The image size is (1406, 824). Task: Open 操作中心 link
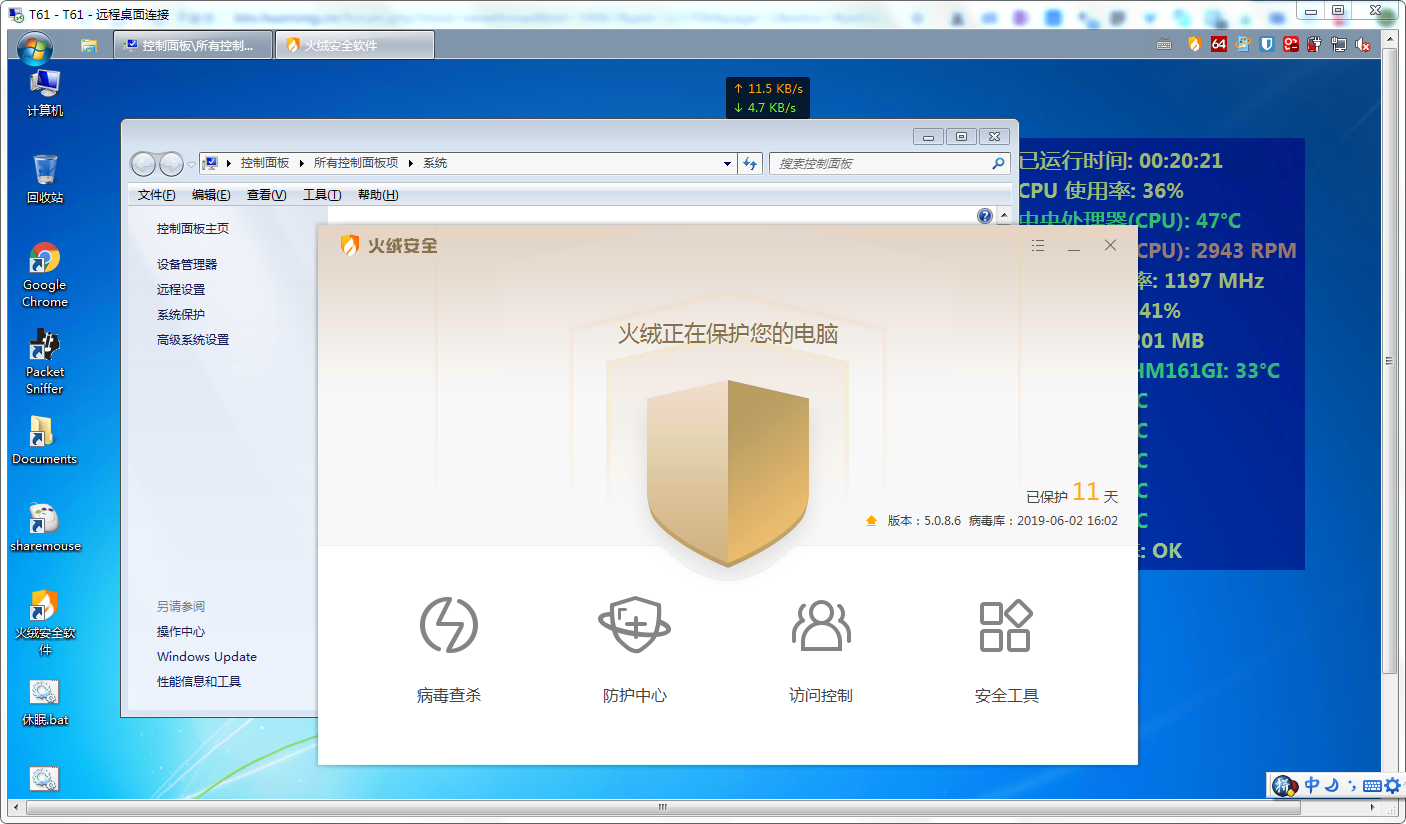pos(181,632)
